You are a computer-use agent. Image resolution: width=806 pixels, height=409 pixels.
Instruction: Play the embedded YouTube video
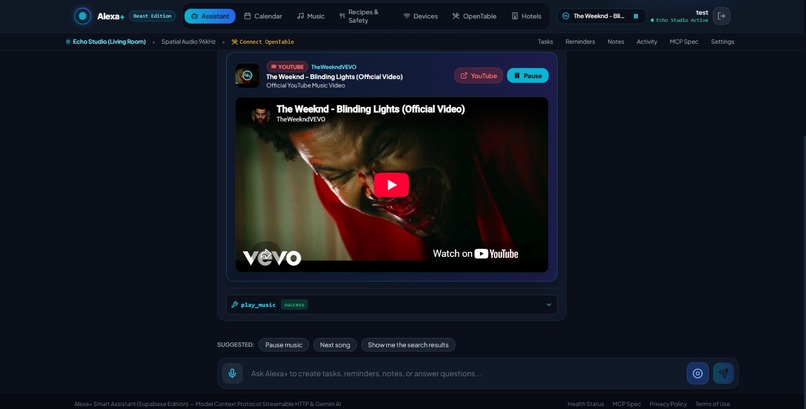coord(391,185)
